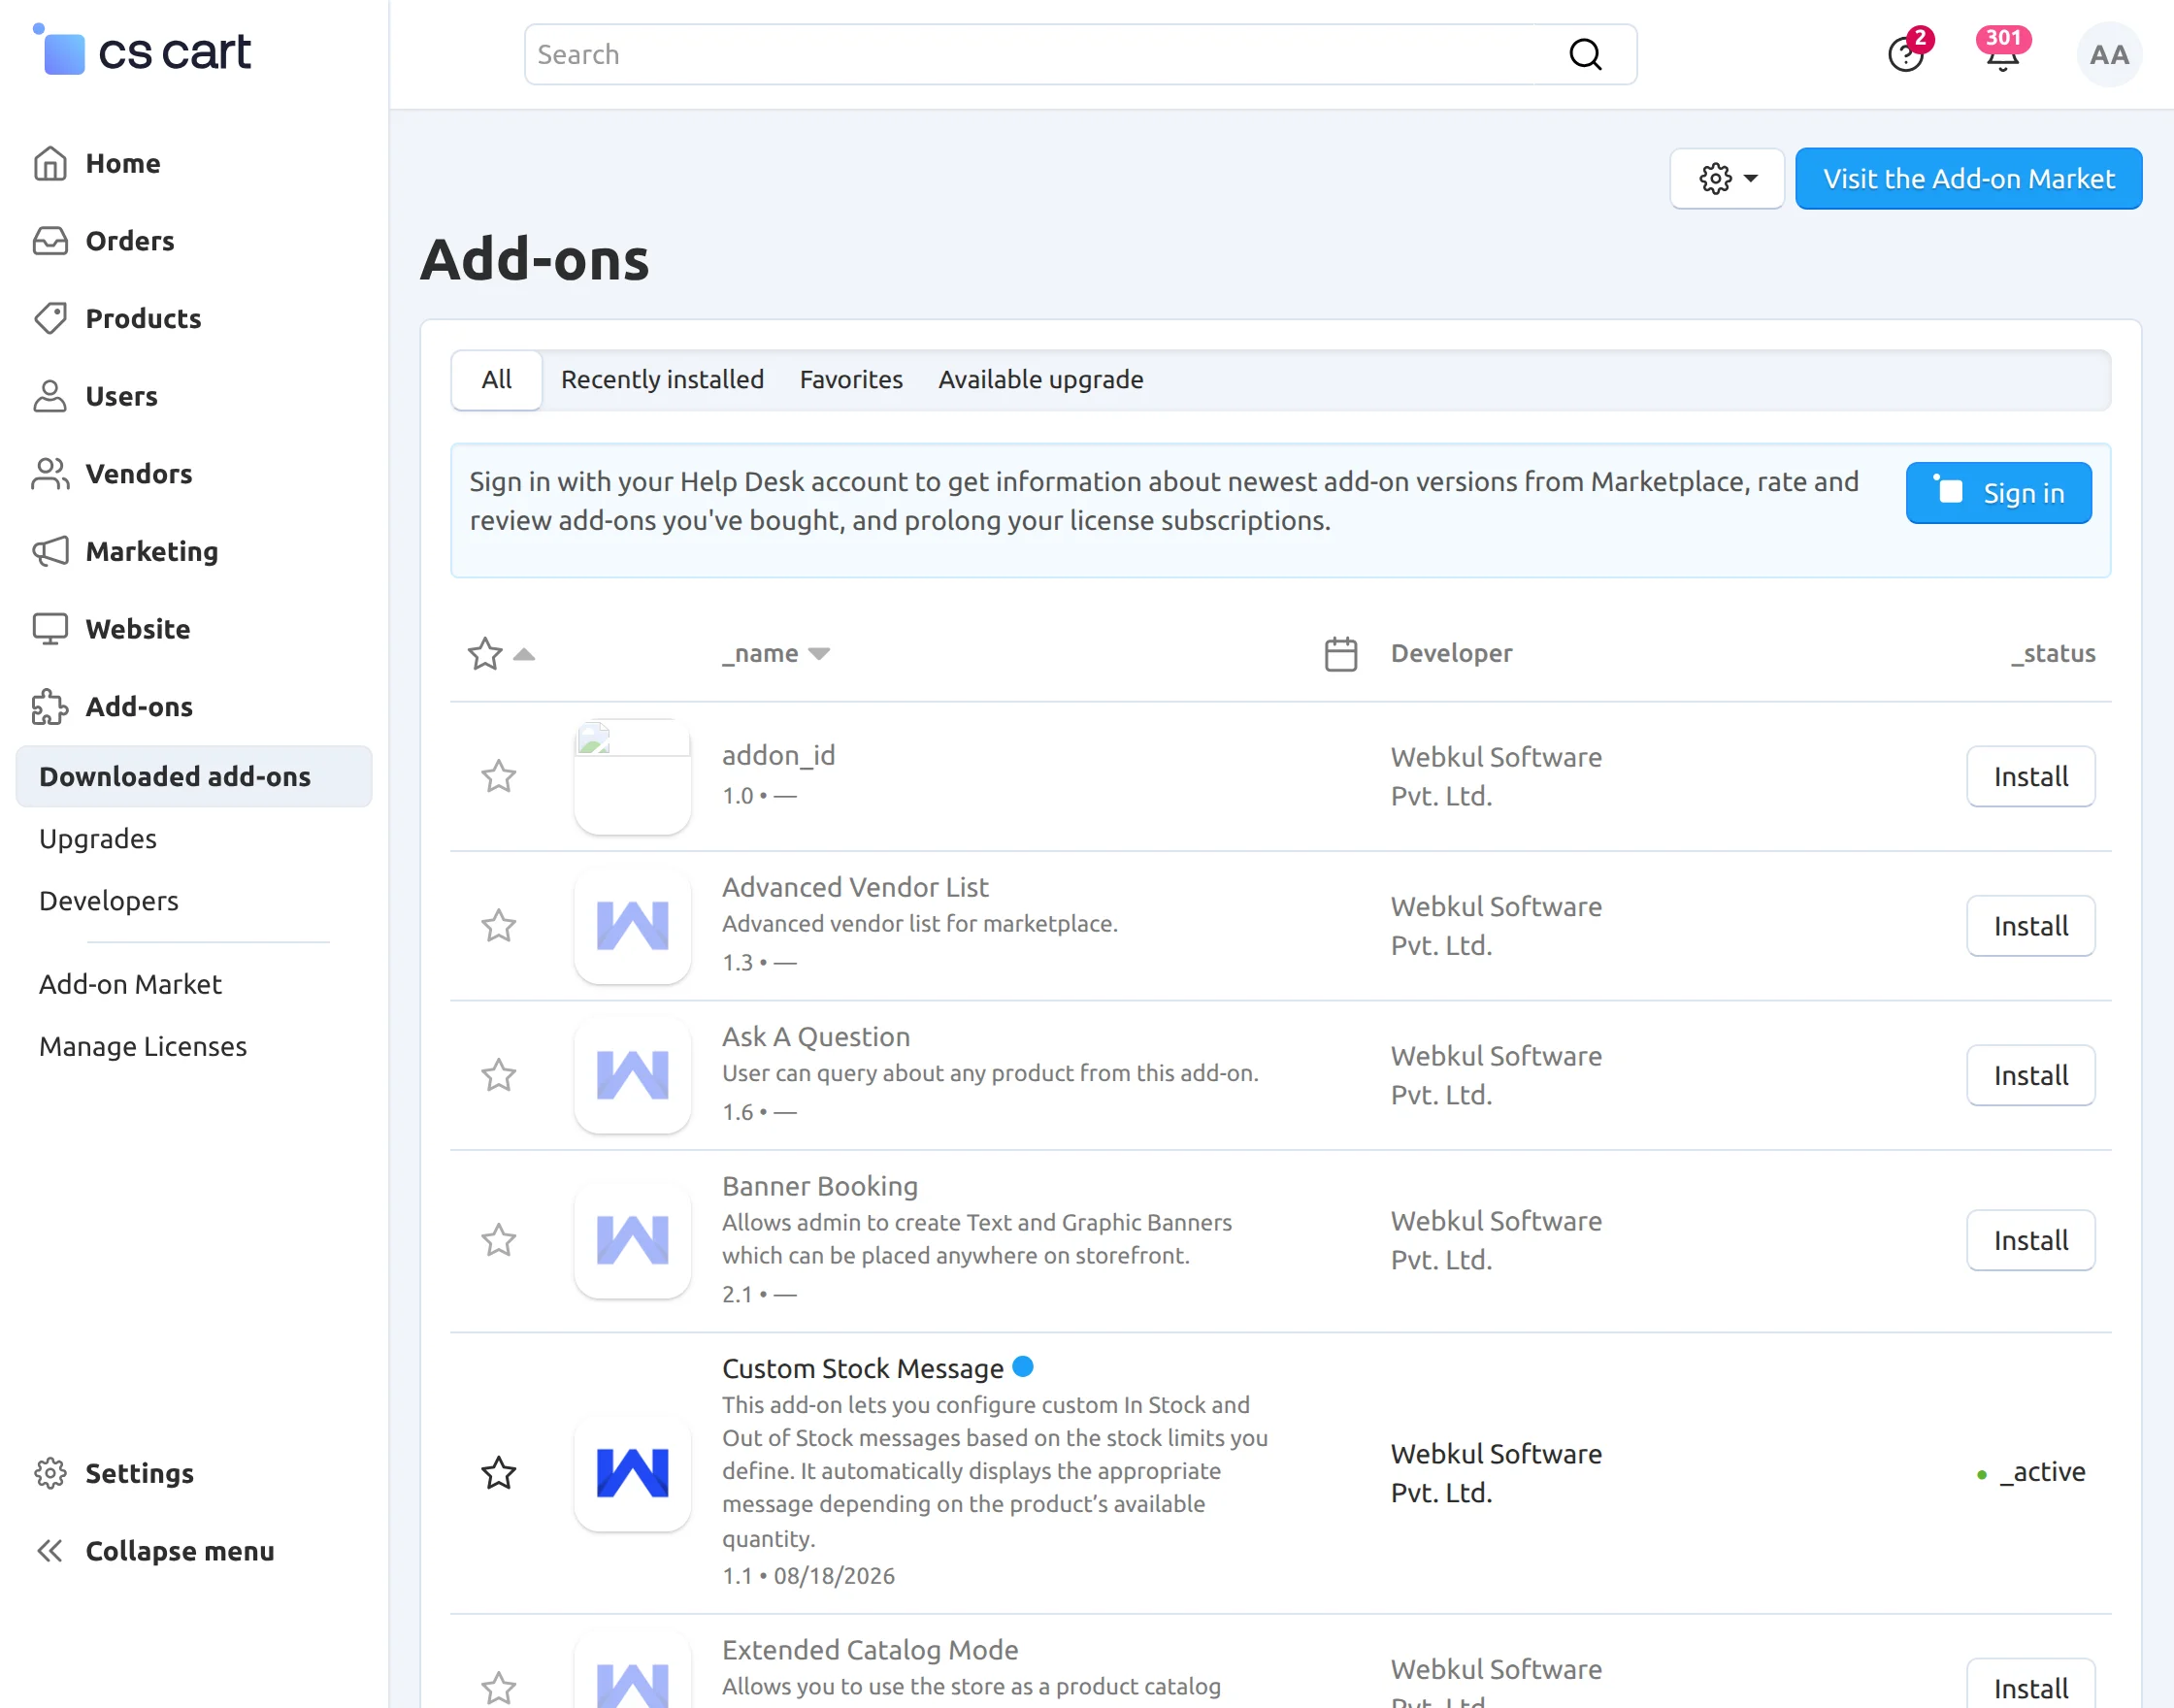Viewport: 2174px width, 1708px height.
Task: Install the addon_id add-on
Action: pos(2031,776)
